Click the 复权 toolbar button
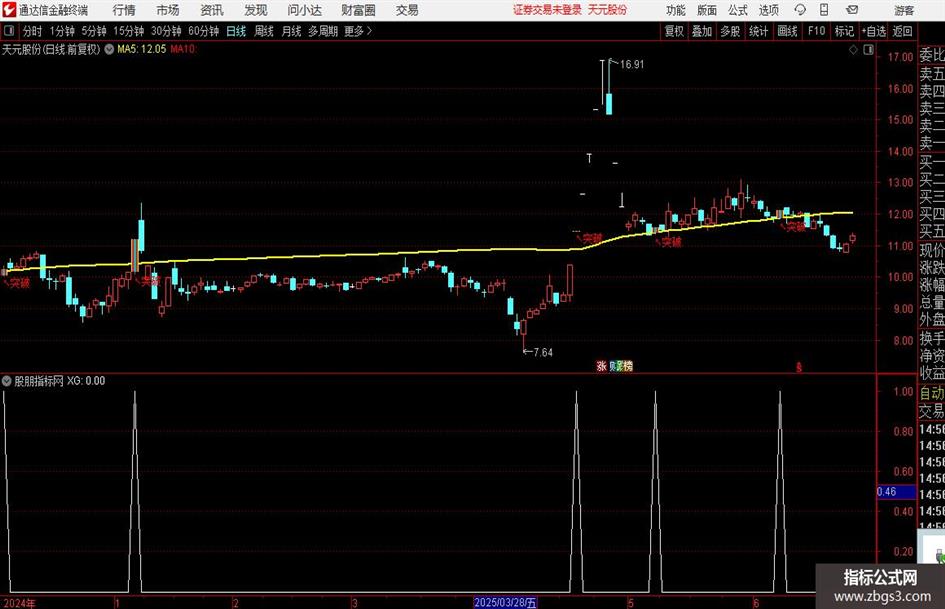Viewport: 945px width, 609px height. [x=674, y=31]
